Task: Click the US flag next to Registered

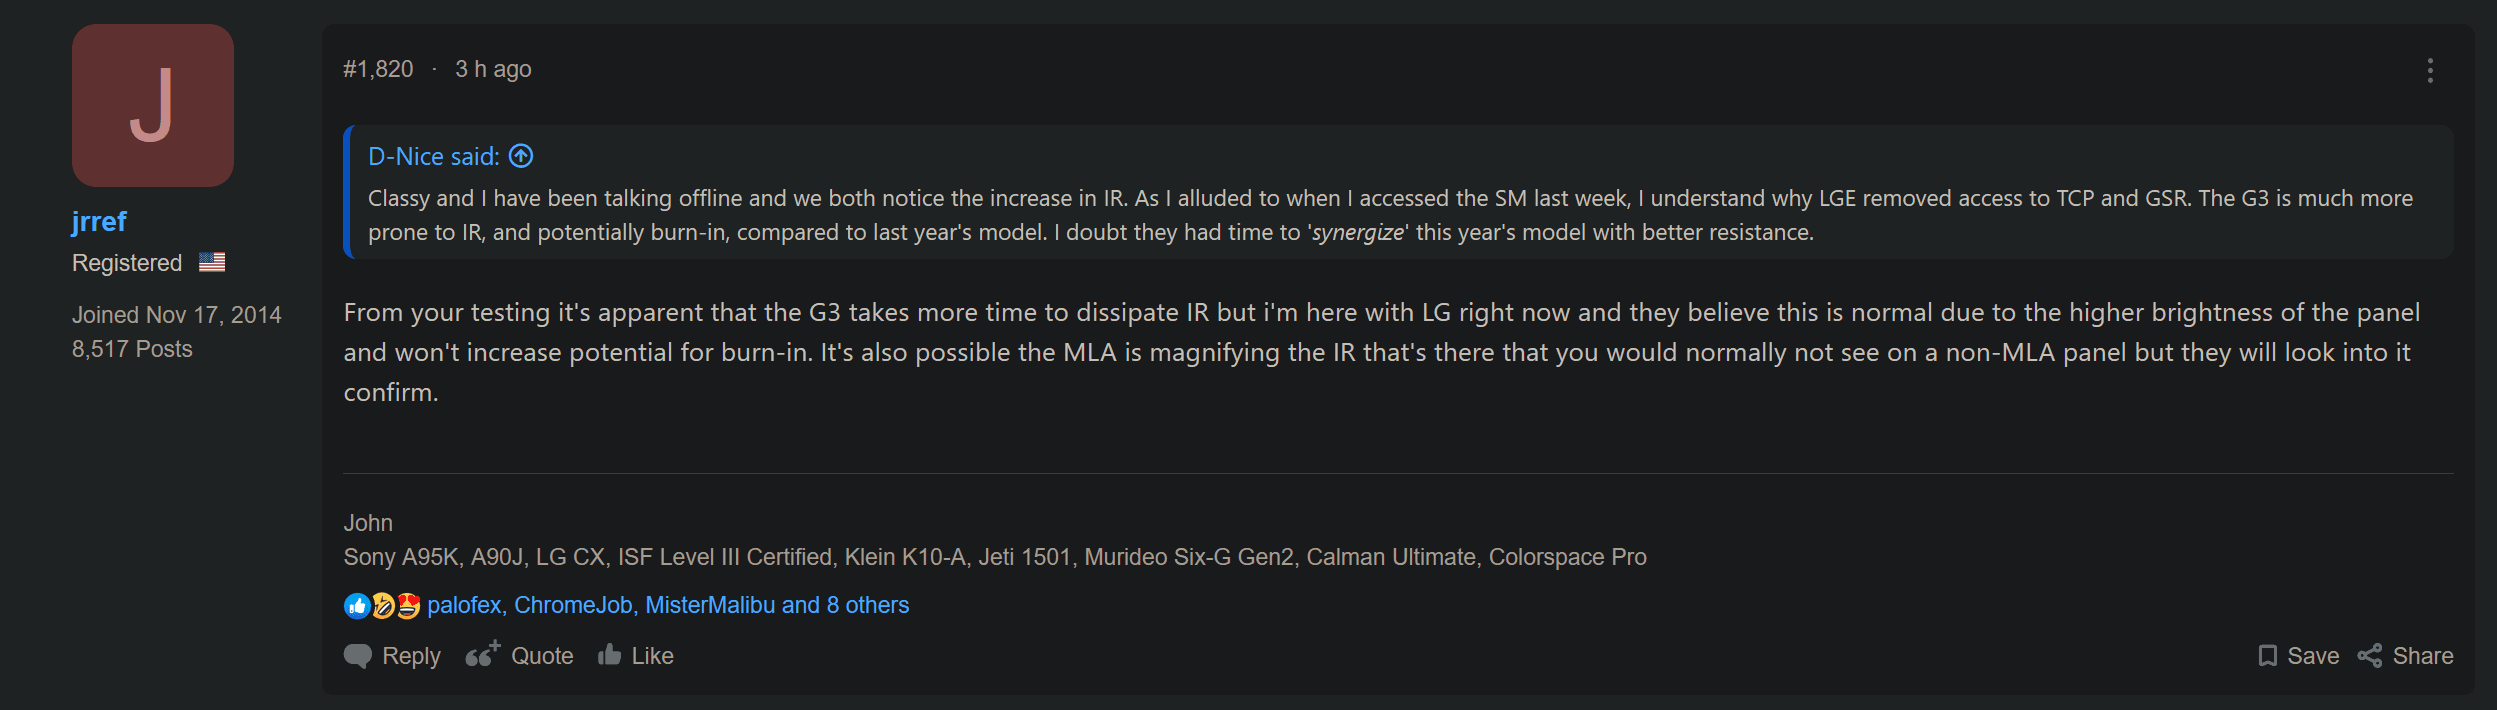Action: [x=212, y=262]
